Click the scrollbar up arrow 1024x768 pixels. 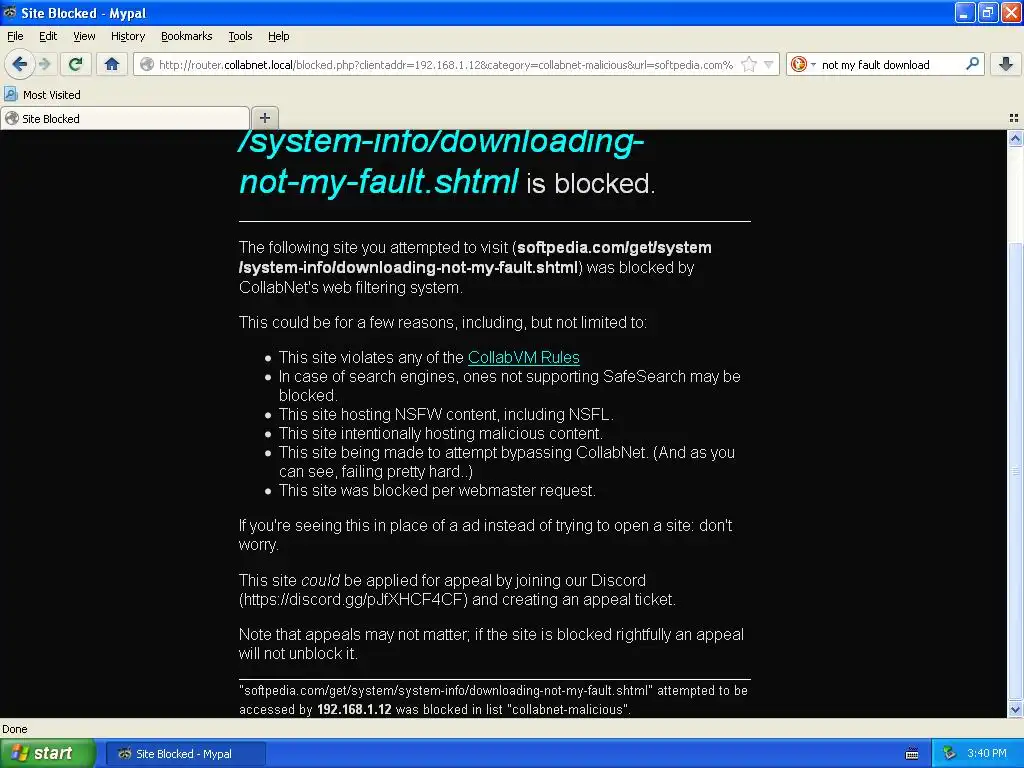click(1015, 138)
